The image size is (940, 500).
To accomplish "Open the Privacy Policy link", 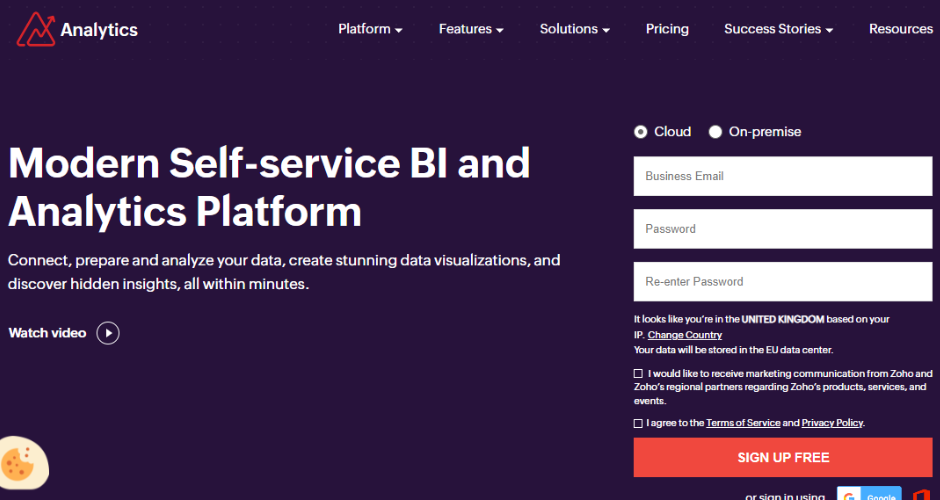I will coord(832,423).
